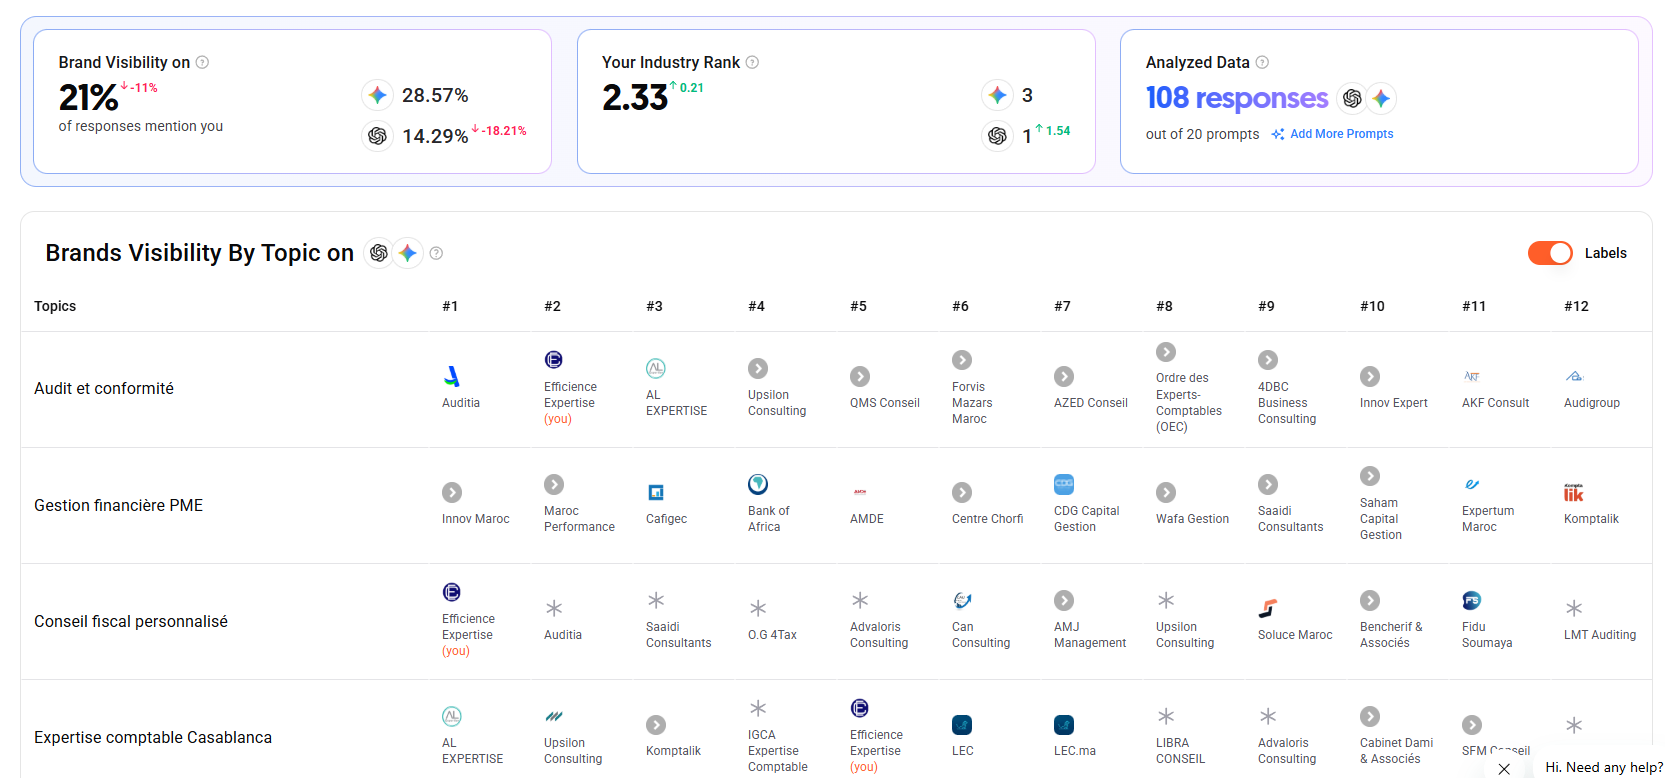Click Efficience Expertise logo in Audit et conformité row
This screenshot has height=778, width=1665.
[554, 360]
